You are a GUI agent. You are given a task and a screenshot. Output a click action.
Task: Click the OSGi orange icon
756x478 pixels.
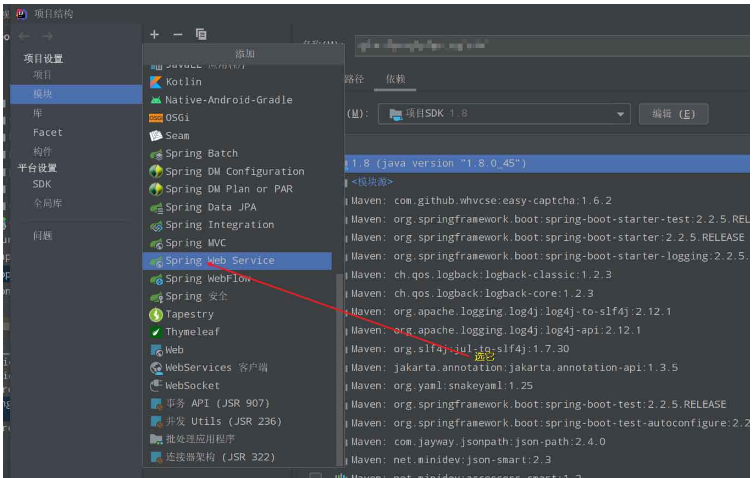(156, 118)
